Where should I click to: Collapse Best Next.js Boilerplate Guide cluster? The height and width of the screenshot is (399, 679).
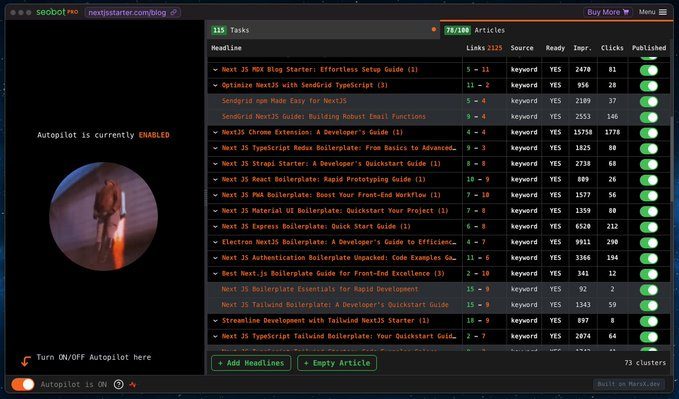215,274
